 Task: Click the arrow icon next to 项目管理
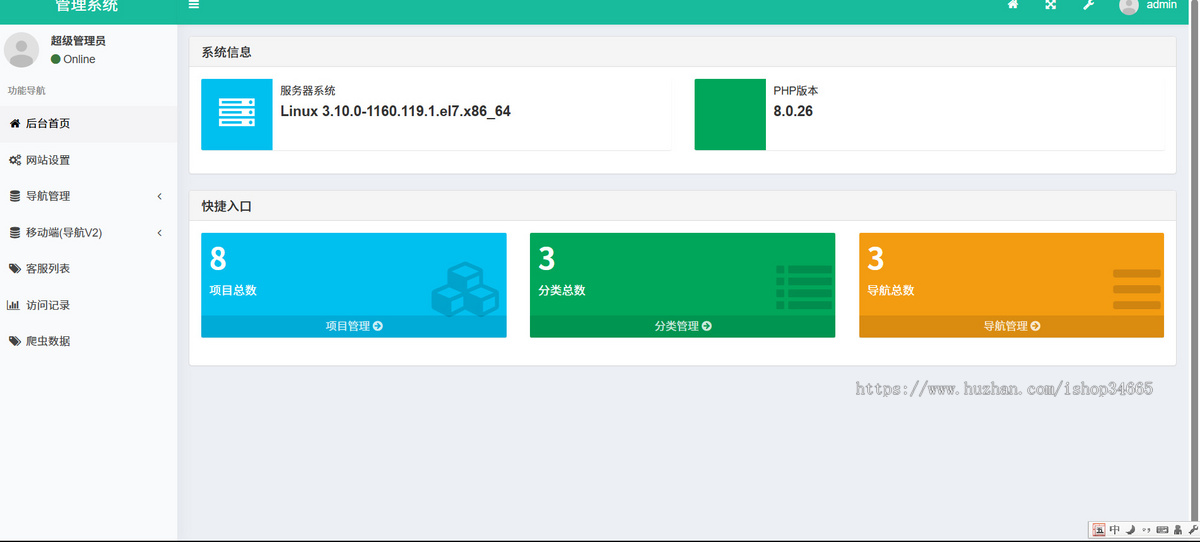378,326
